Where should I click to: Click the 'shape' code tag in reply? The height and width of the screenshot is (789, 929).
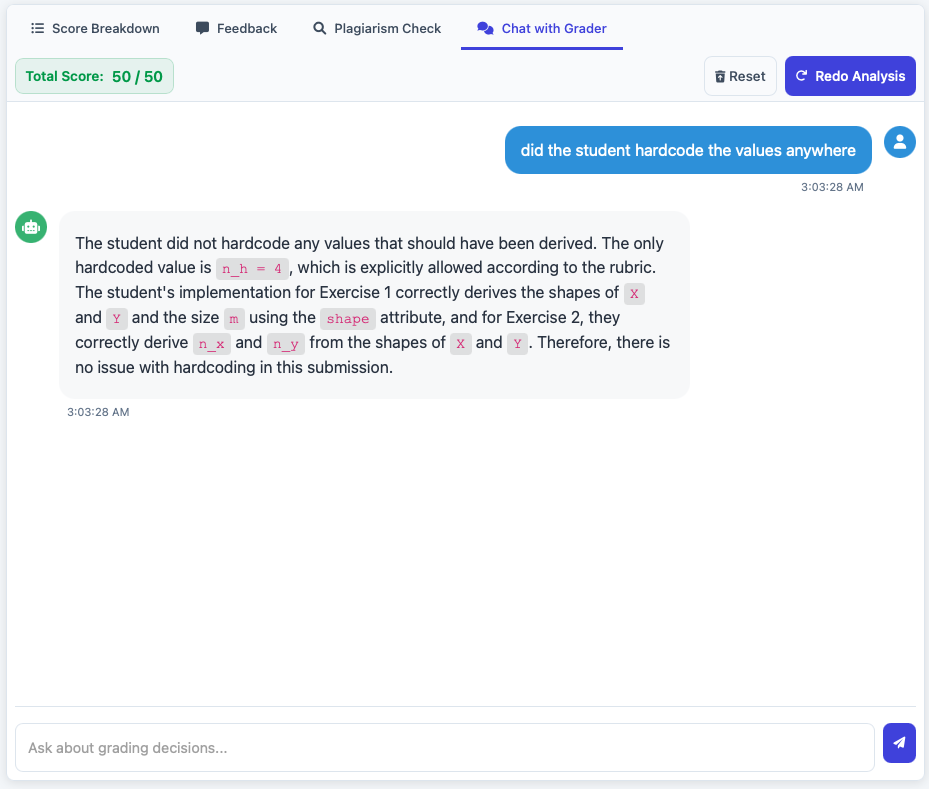click(347, 318)
